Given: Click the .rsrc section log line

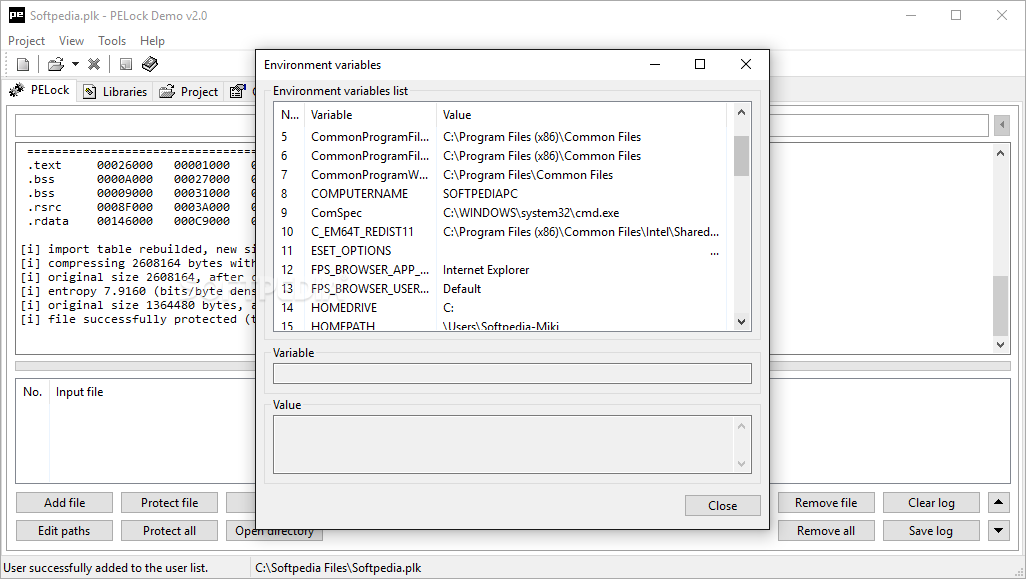Looking at the screenshot, I should click(137, 207).
